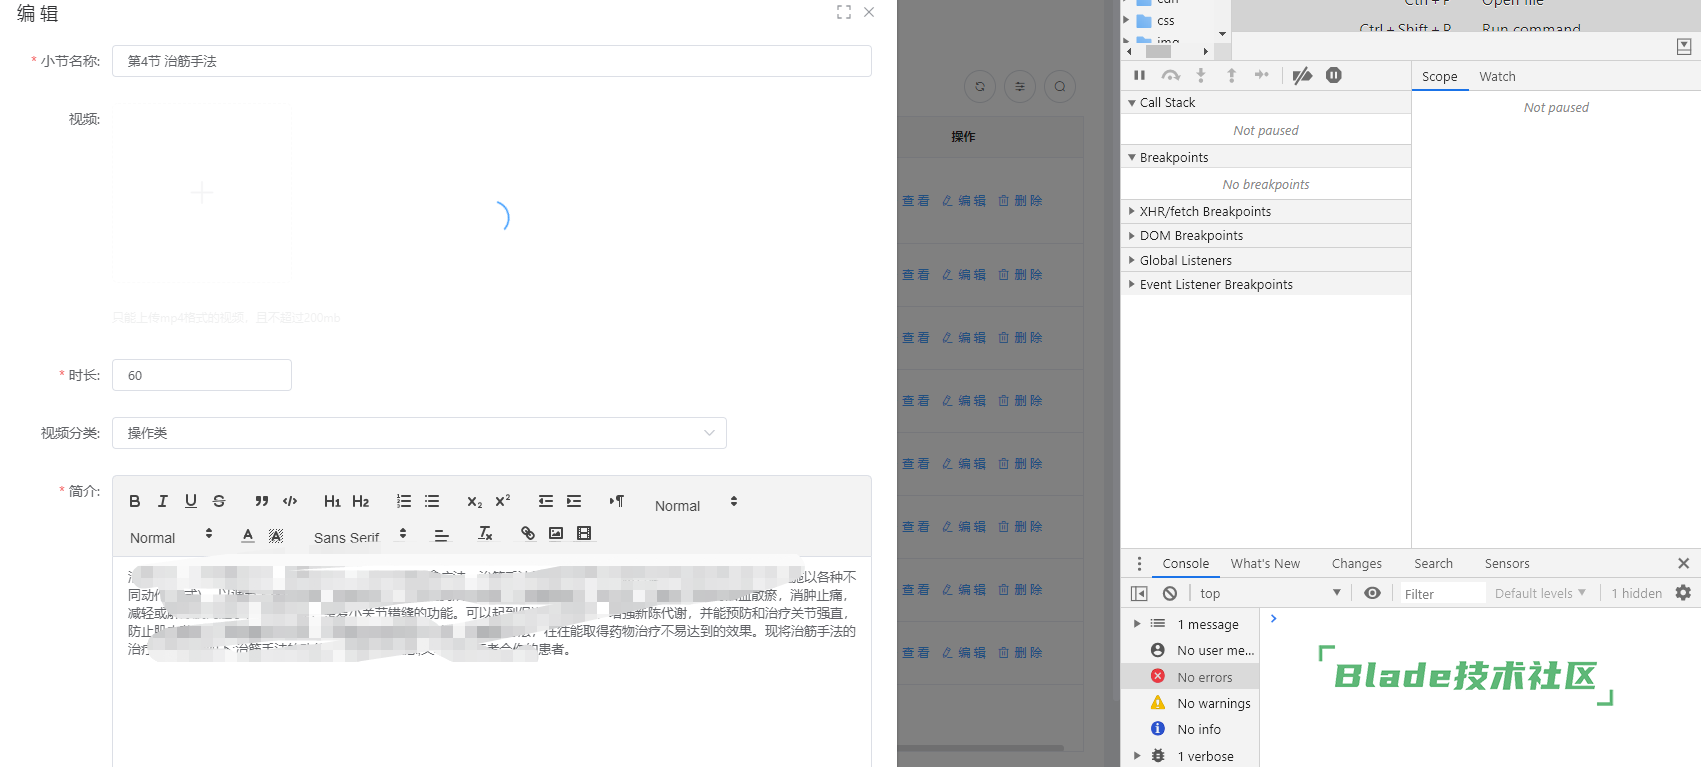Switch to the Scope tab
Image resolution: width=1701 pixels, height=767 pixels.
[1440, 76]
